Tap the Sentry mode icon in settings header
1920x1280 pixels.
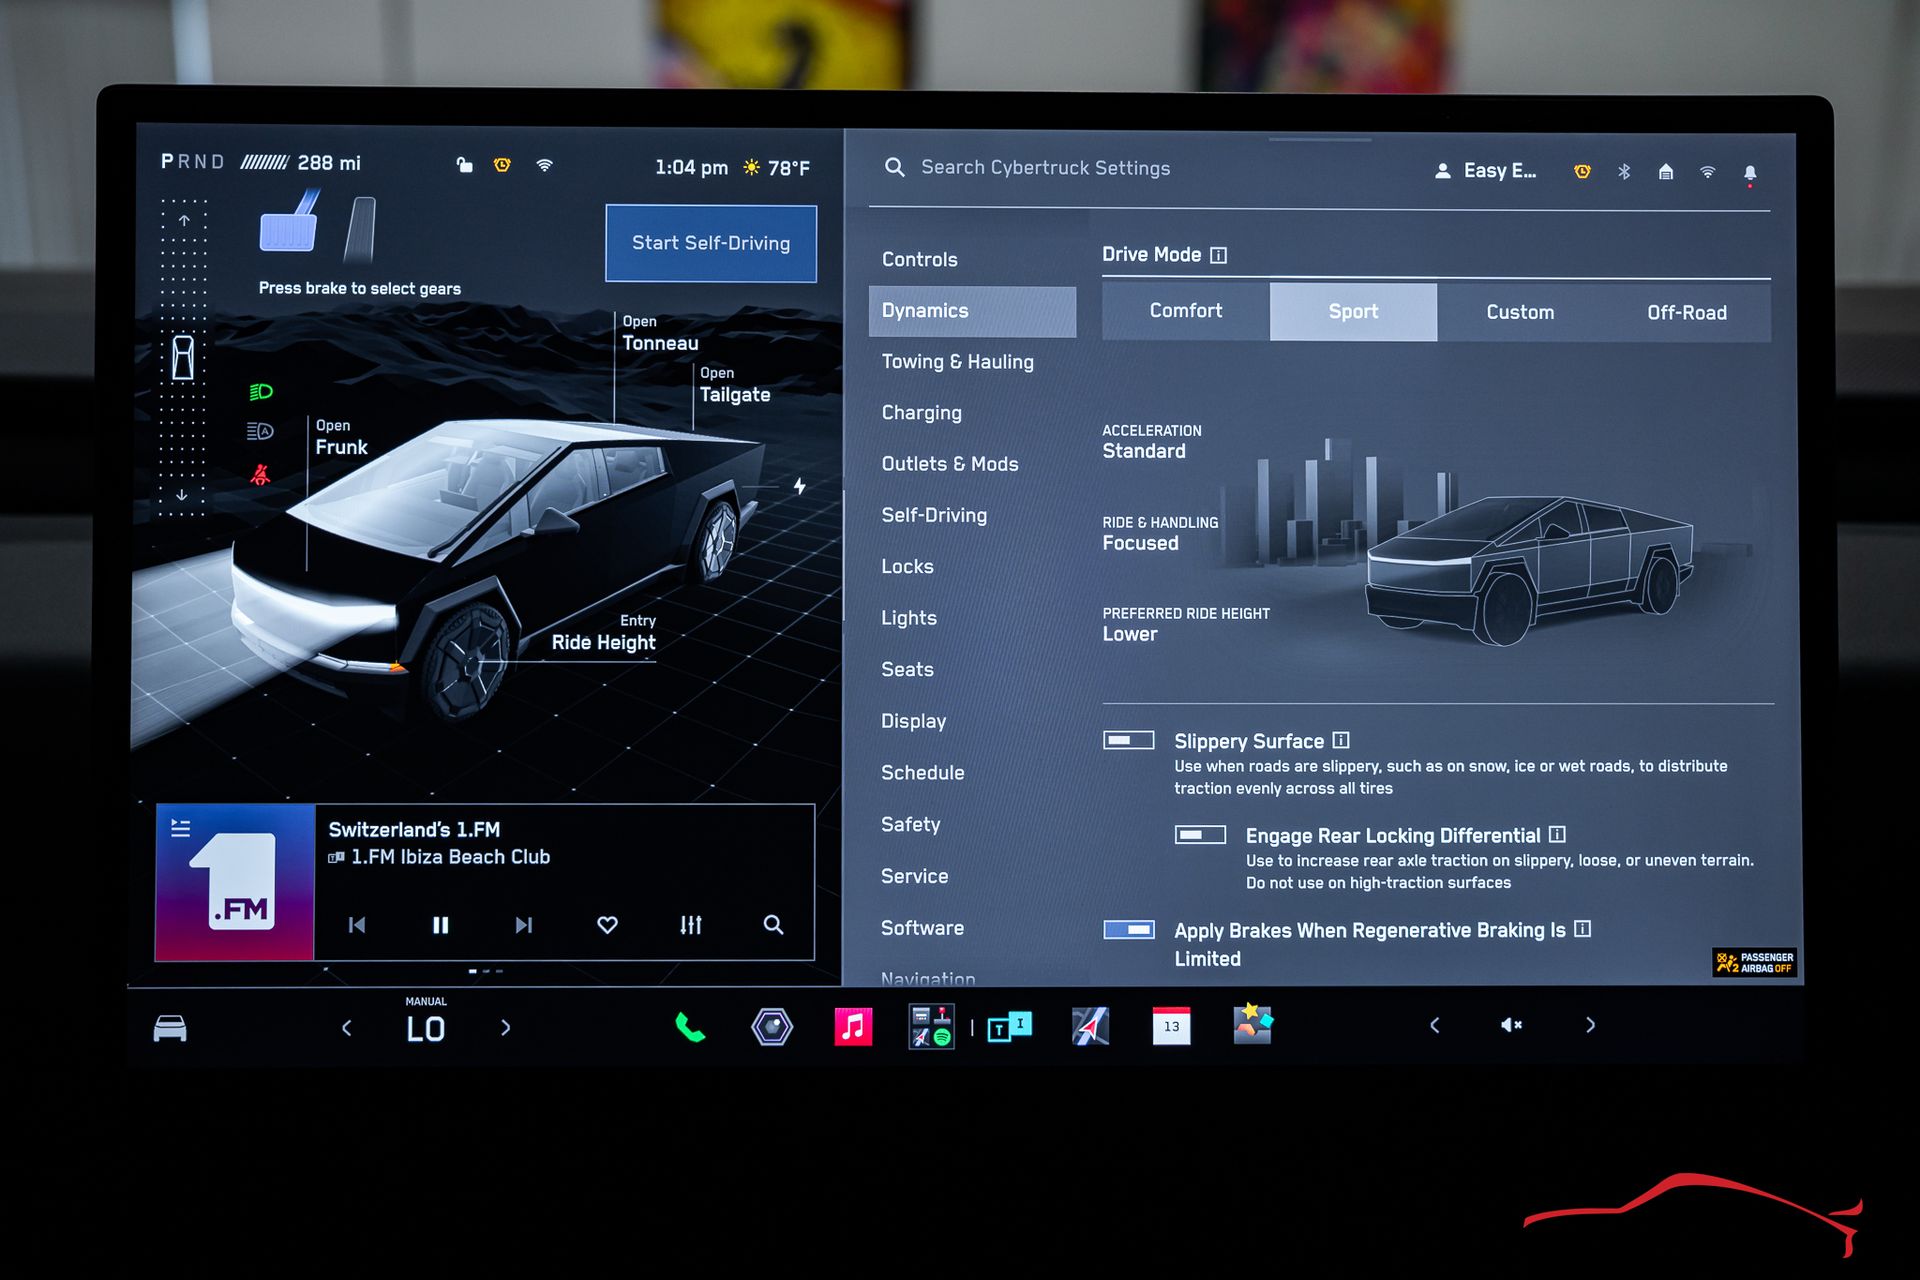coord(1582,172)
